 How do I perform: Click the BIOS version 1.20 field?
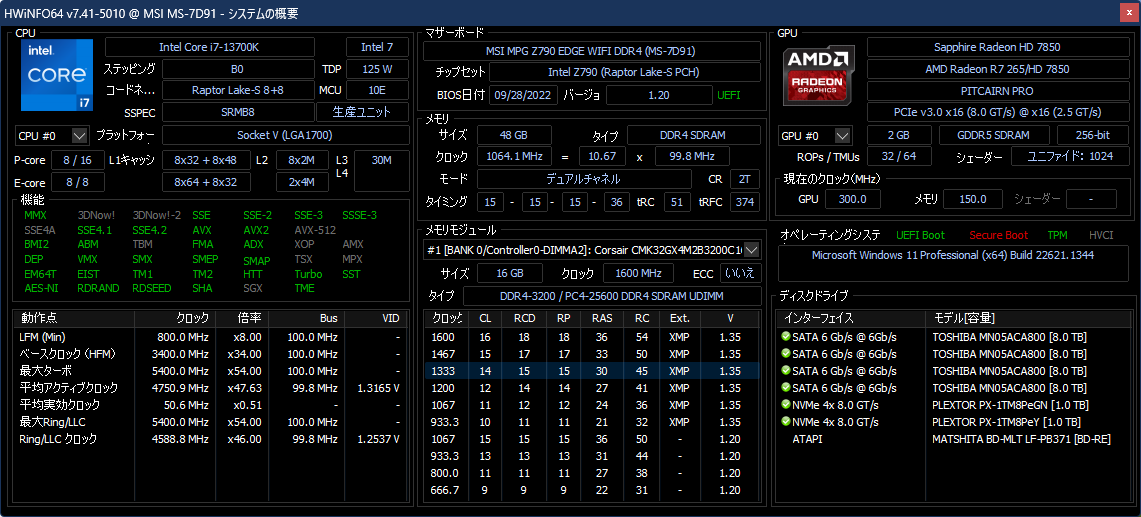659,95
